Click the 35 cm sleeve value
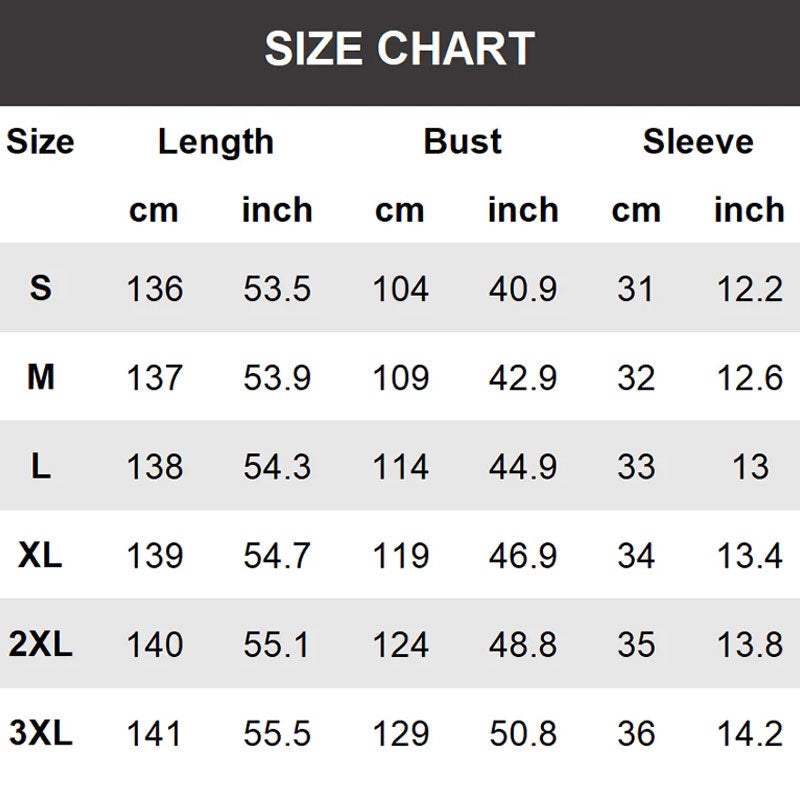This screenshot has height=800, width=800. (635, 645)
